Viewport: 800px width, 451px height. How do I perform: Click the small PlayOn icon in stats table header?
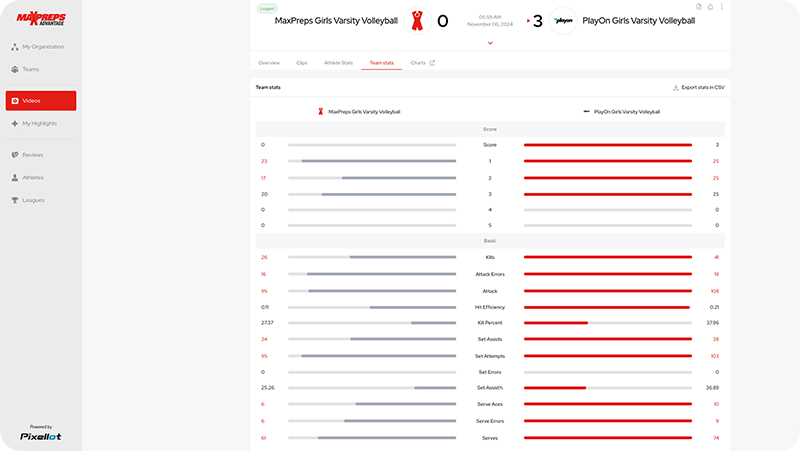[x=587, y=111]
